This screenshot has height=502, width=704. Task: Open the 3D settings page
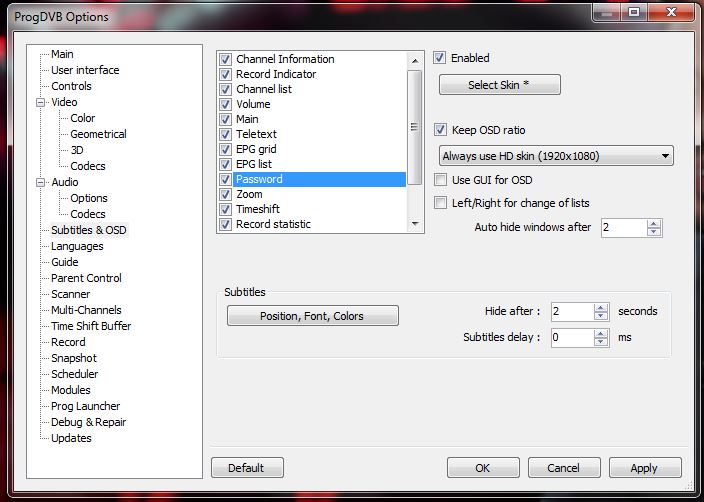coord(77,150)
